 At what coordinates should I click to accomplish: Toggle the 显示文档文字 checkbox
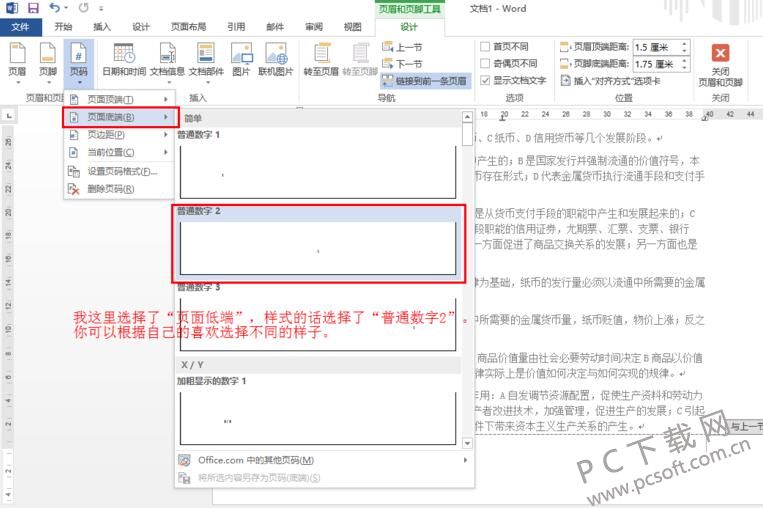click(485, 80)
